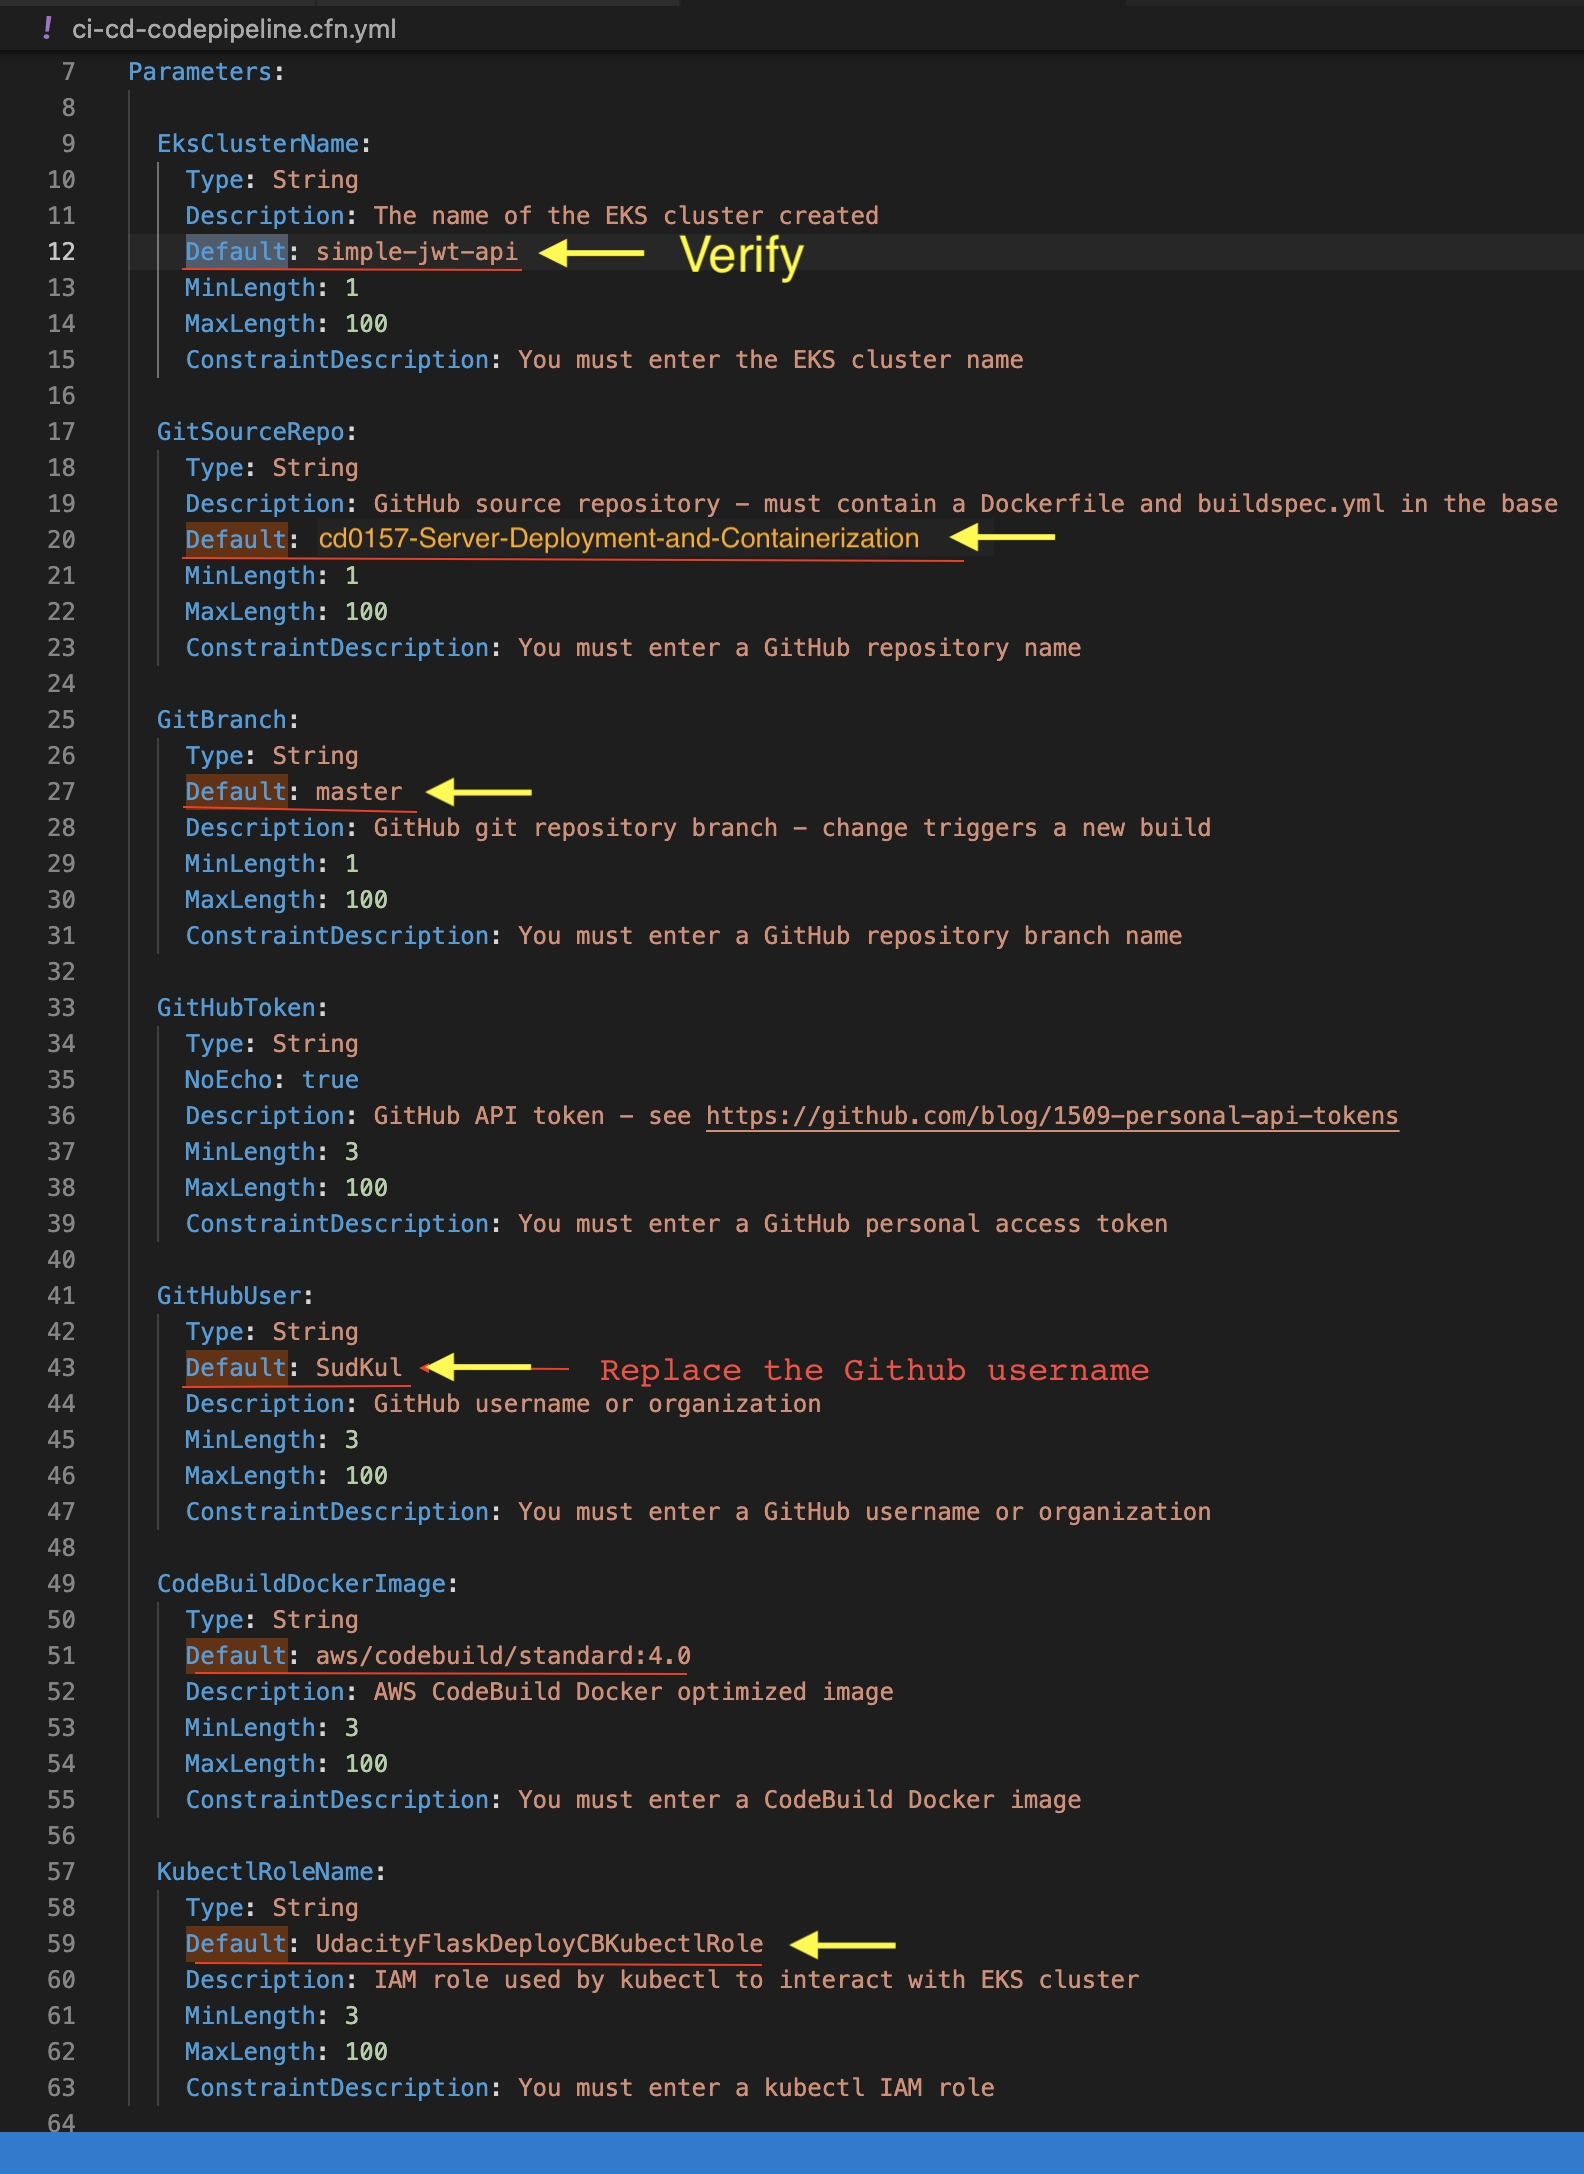Click the Default key on line 51
The width and height of the screenshot is (1584, 2174).
236,1656
